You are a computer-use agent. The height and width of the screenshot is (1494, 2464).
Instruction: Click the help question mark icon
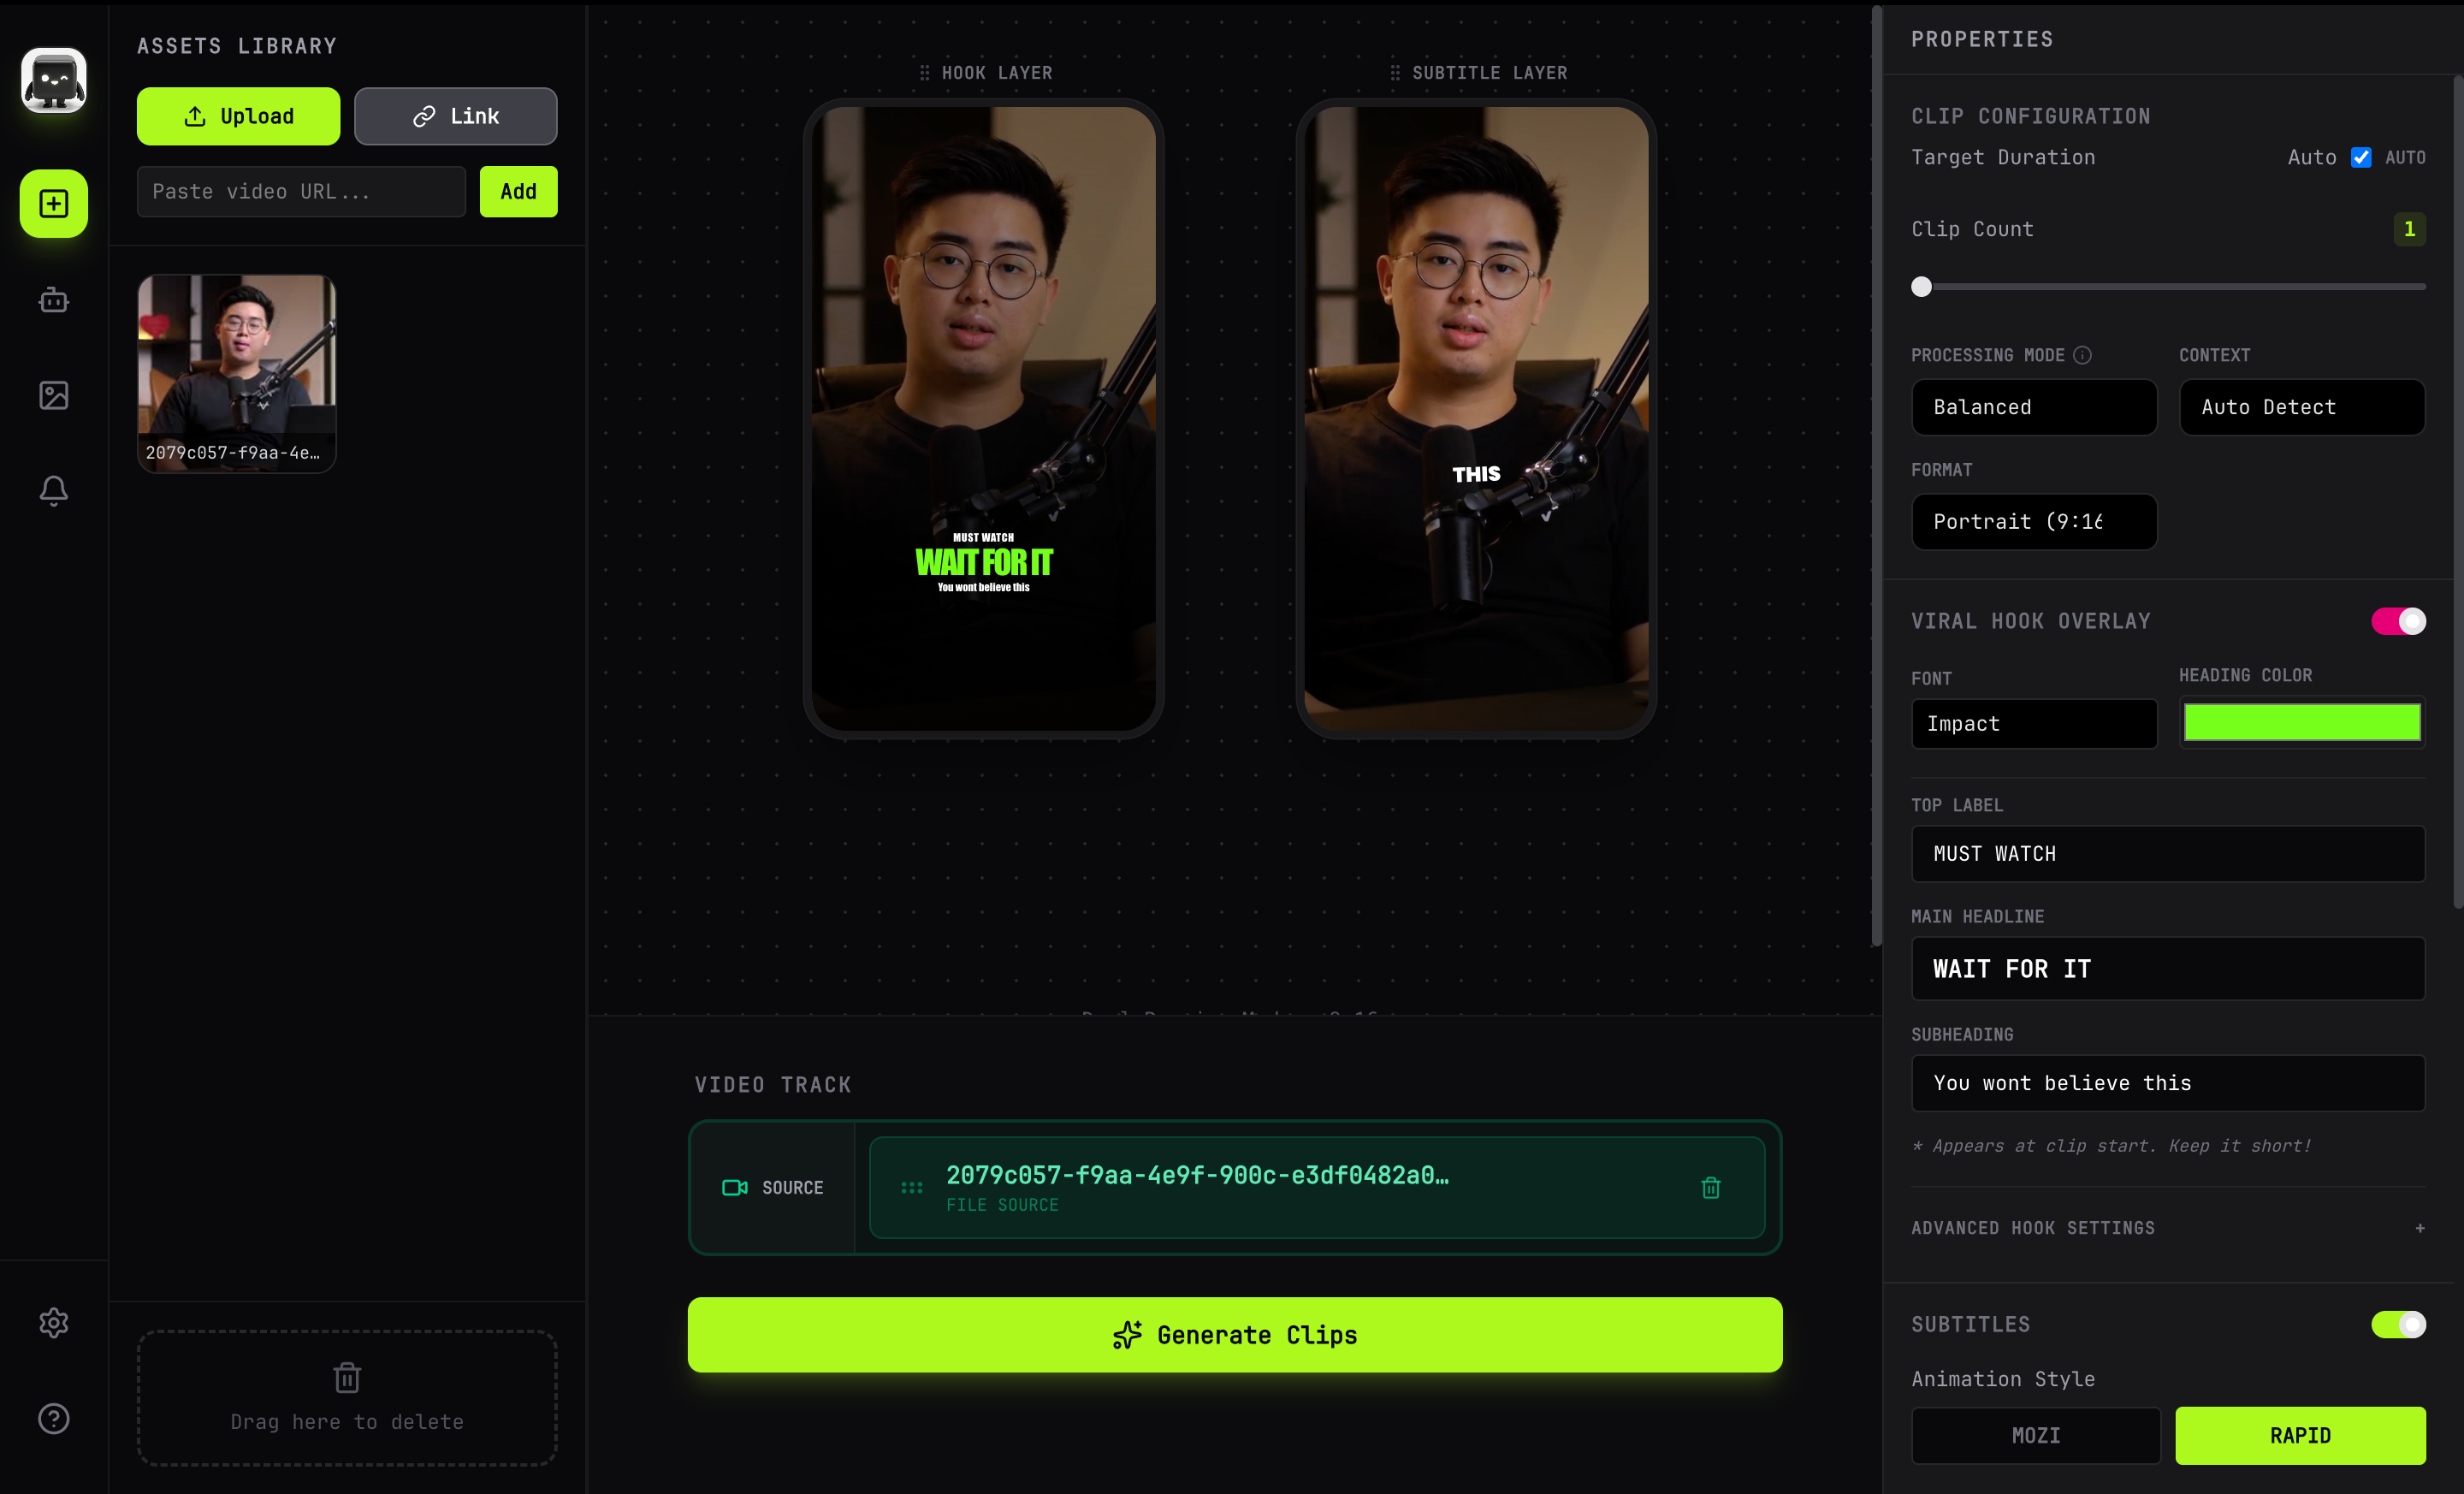point(54,1418)
